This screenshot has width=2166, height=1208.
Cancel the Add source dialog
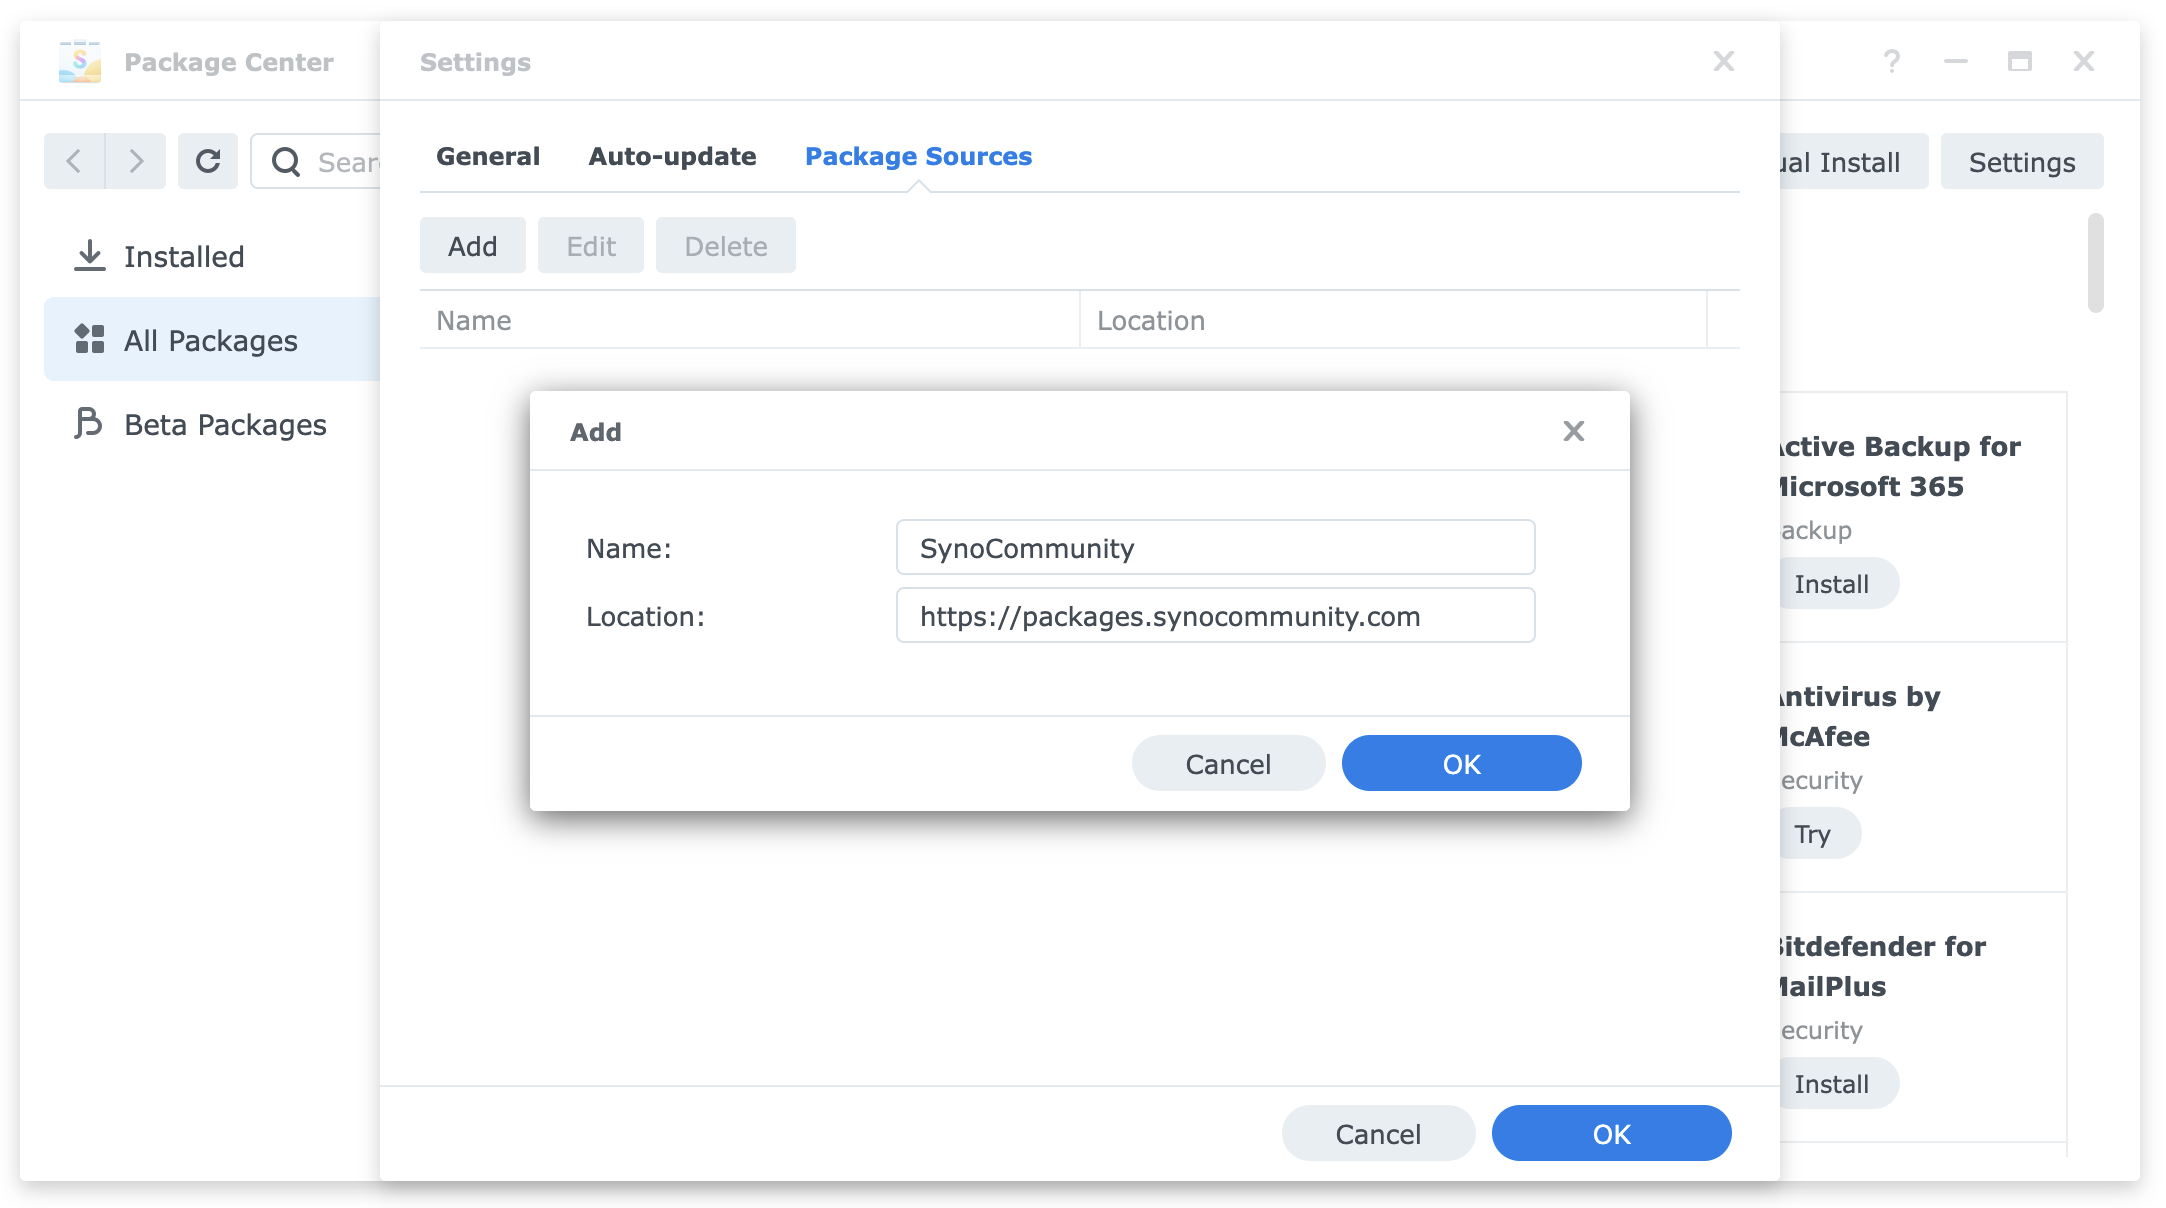[x=1228, y=763]
